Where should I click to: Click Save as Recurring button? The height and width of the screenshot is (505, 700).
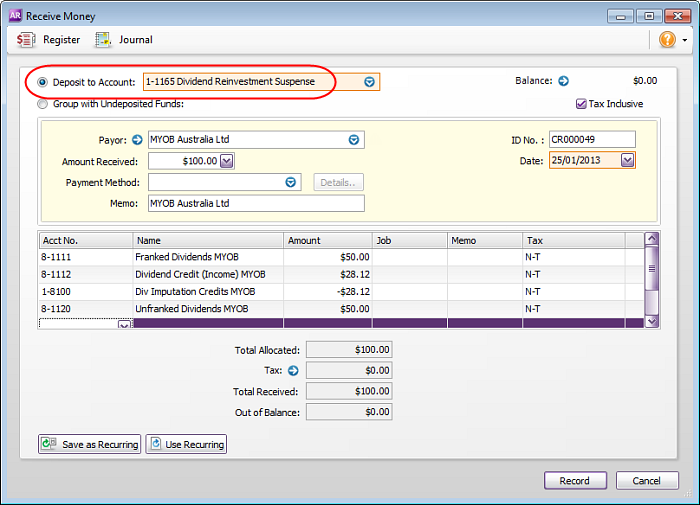[x=89, y=444]
